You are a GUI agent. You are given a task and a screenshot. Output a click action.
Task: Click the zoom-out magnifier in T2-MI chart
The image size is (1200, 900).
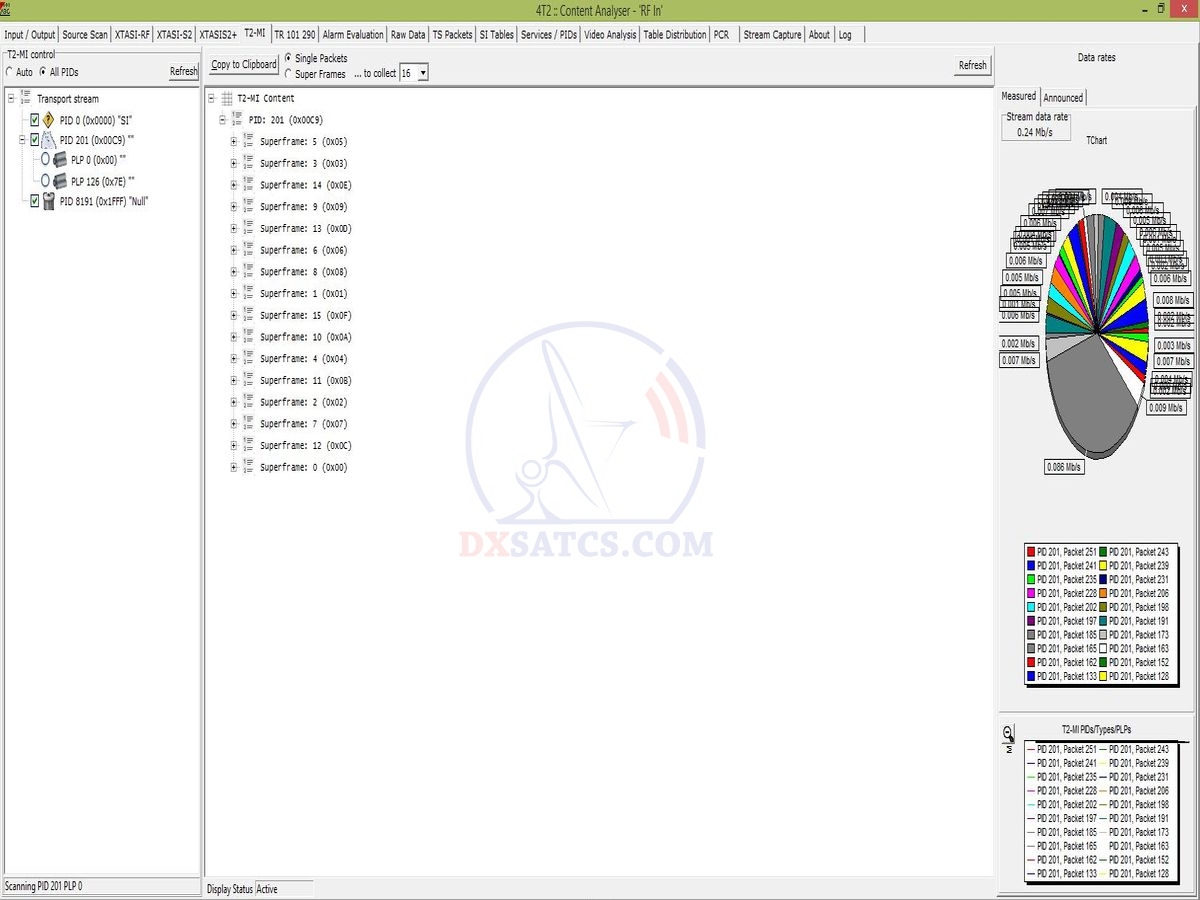1008,732
